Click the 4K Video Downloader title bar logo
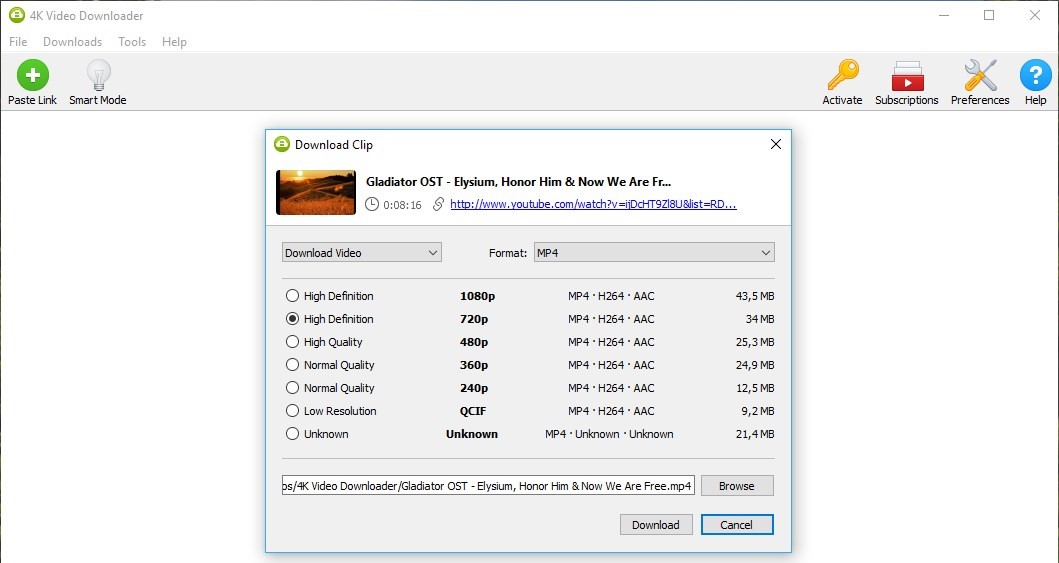Image resolution: width=1059 pixels, height=563 pixels. point(16,15)
